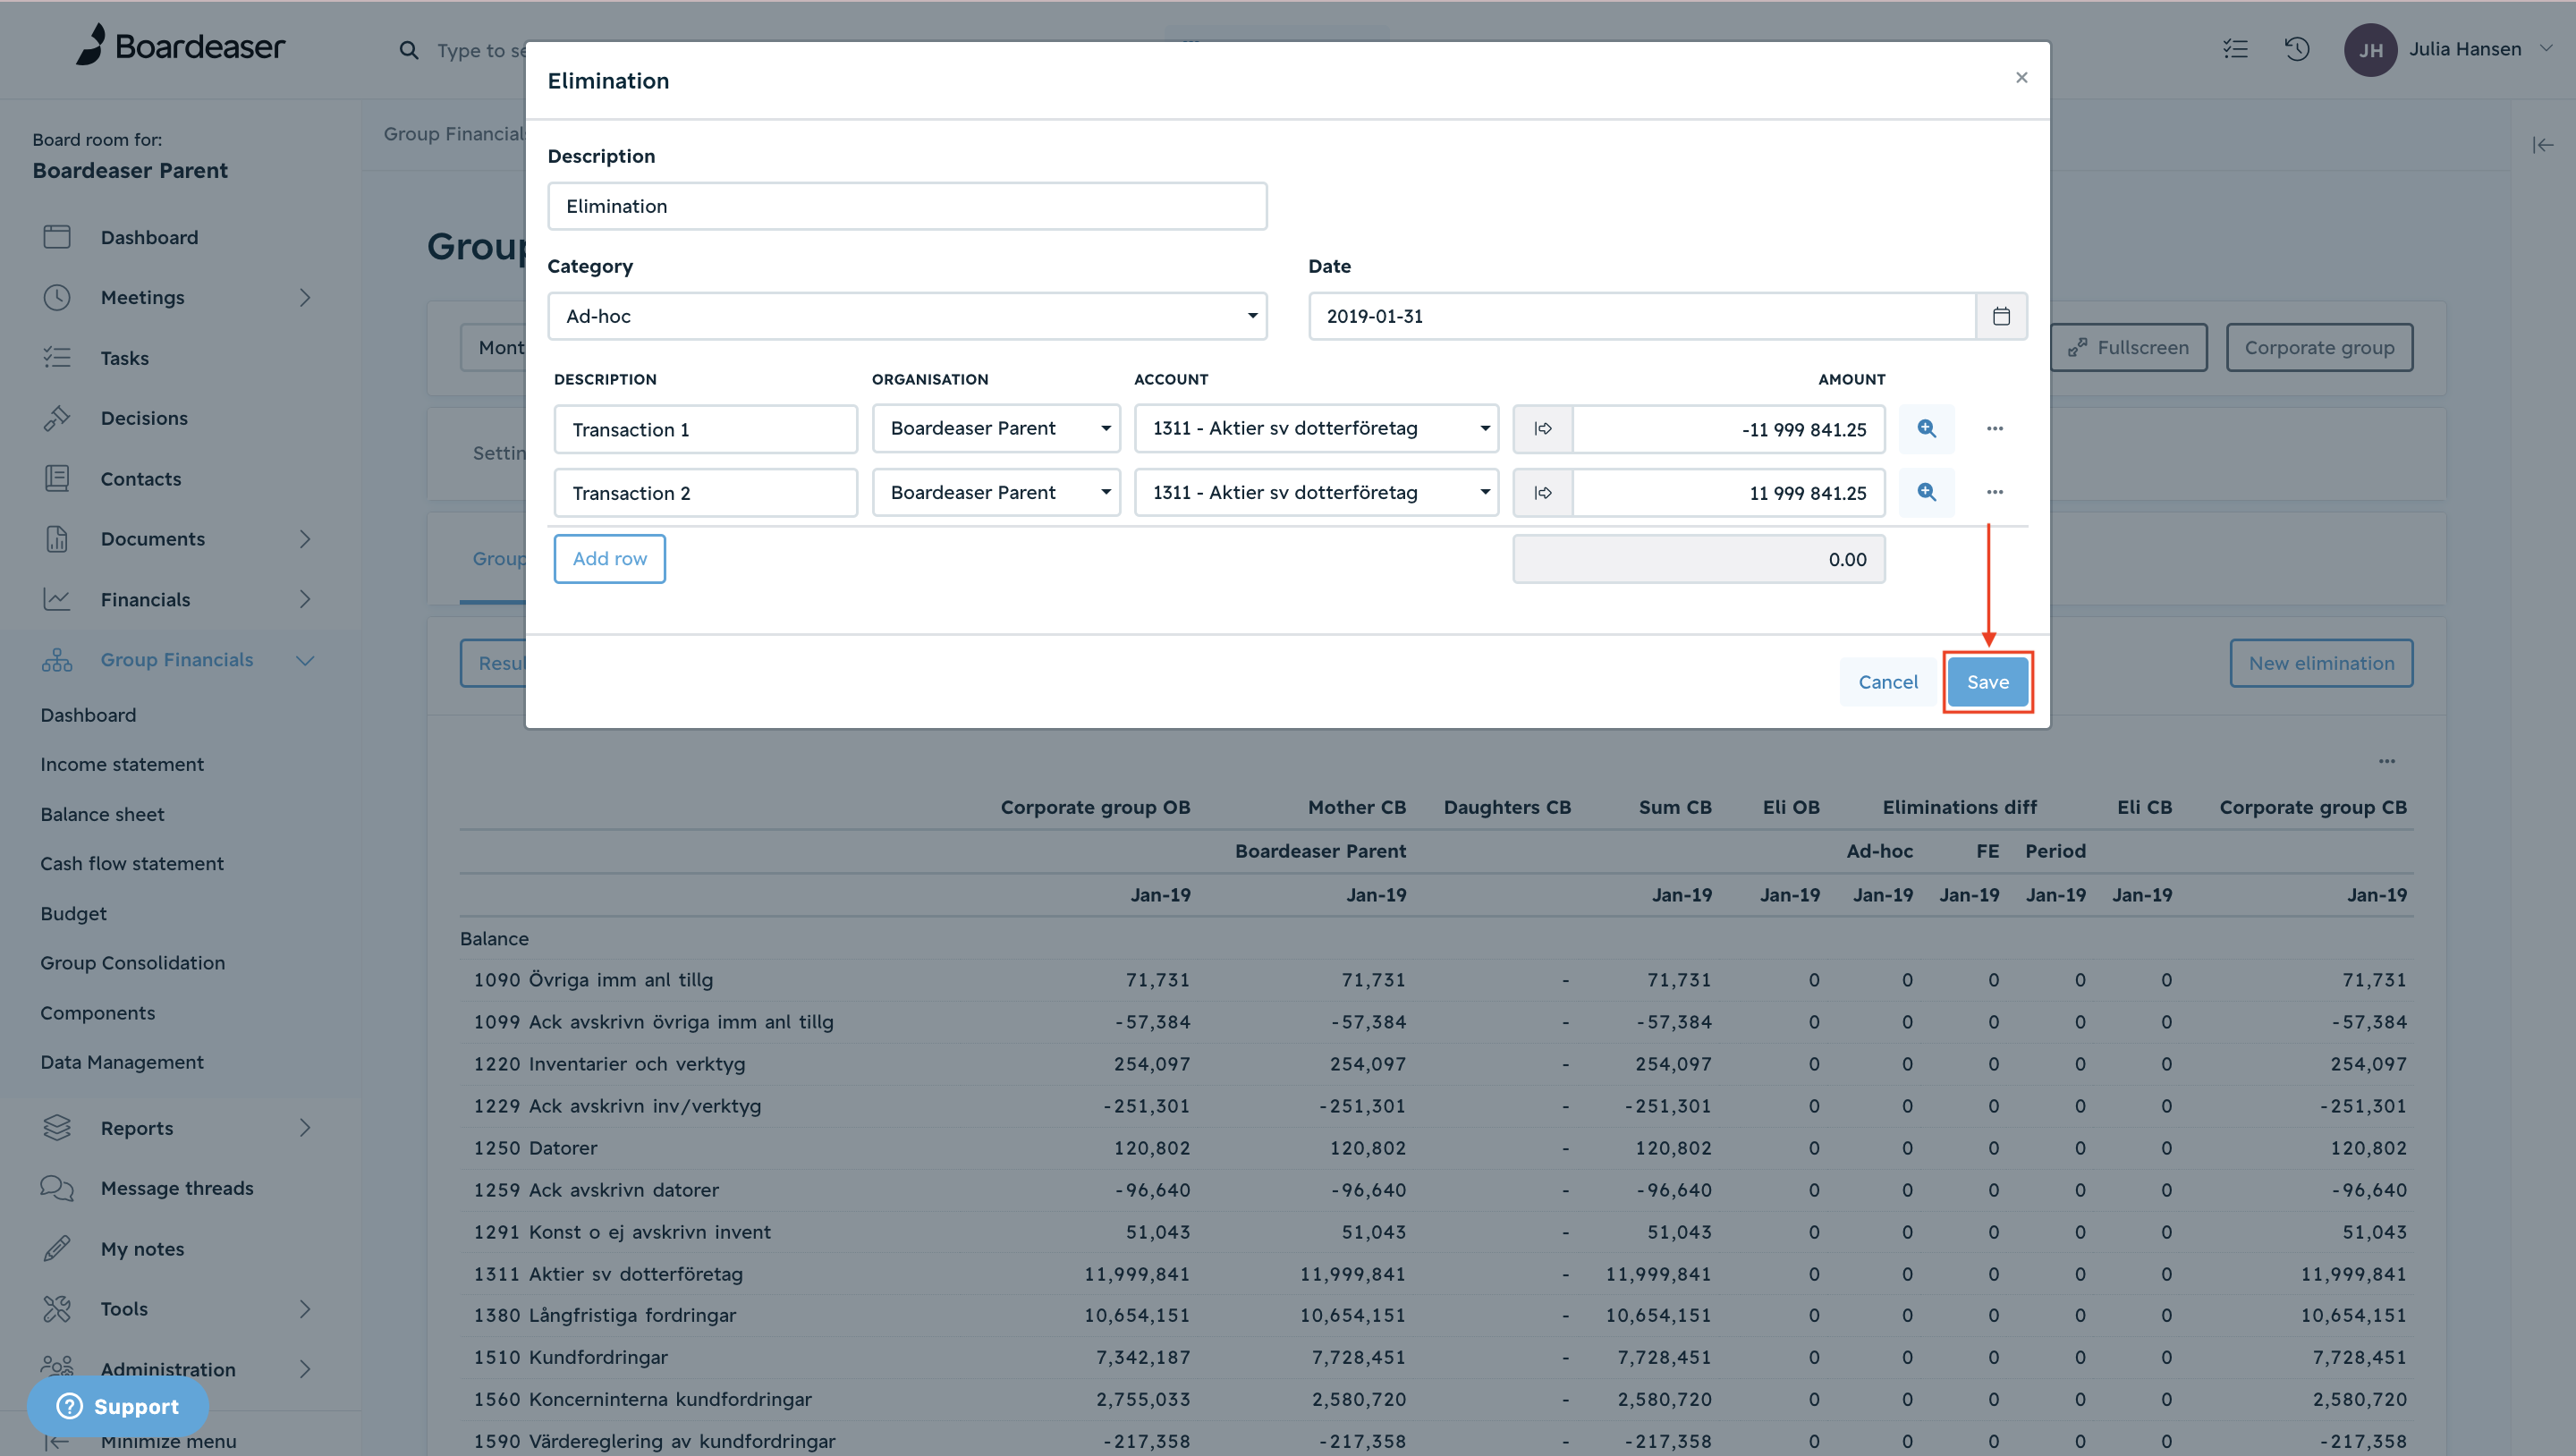This screenshot has height=1456, width=2576.
Task: Open Organisation dropdown for Transaction 2
Action: click(996, 493)
